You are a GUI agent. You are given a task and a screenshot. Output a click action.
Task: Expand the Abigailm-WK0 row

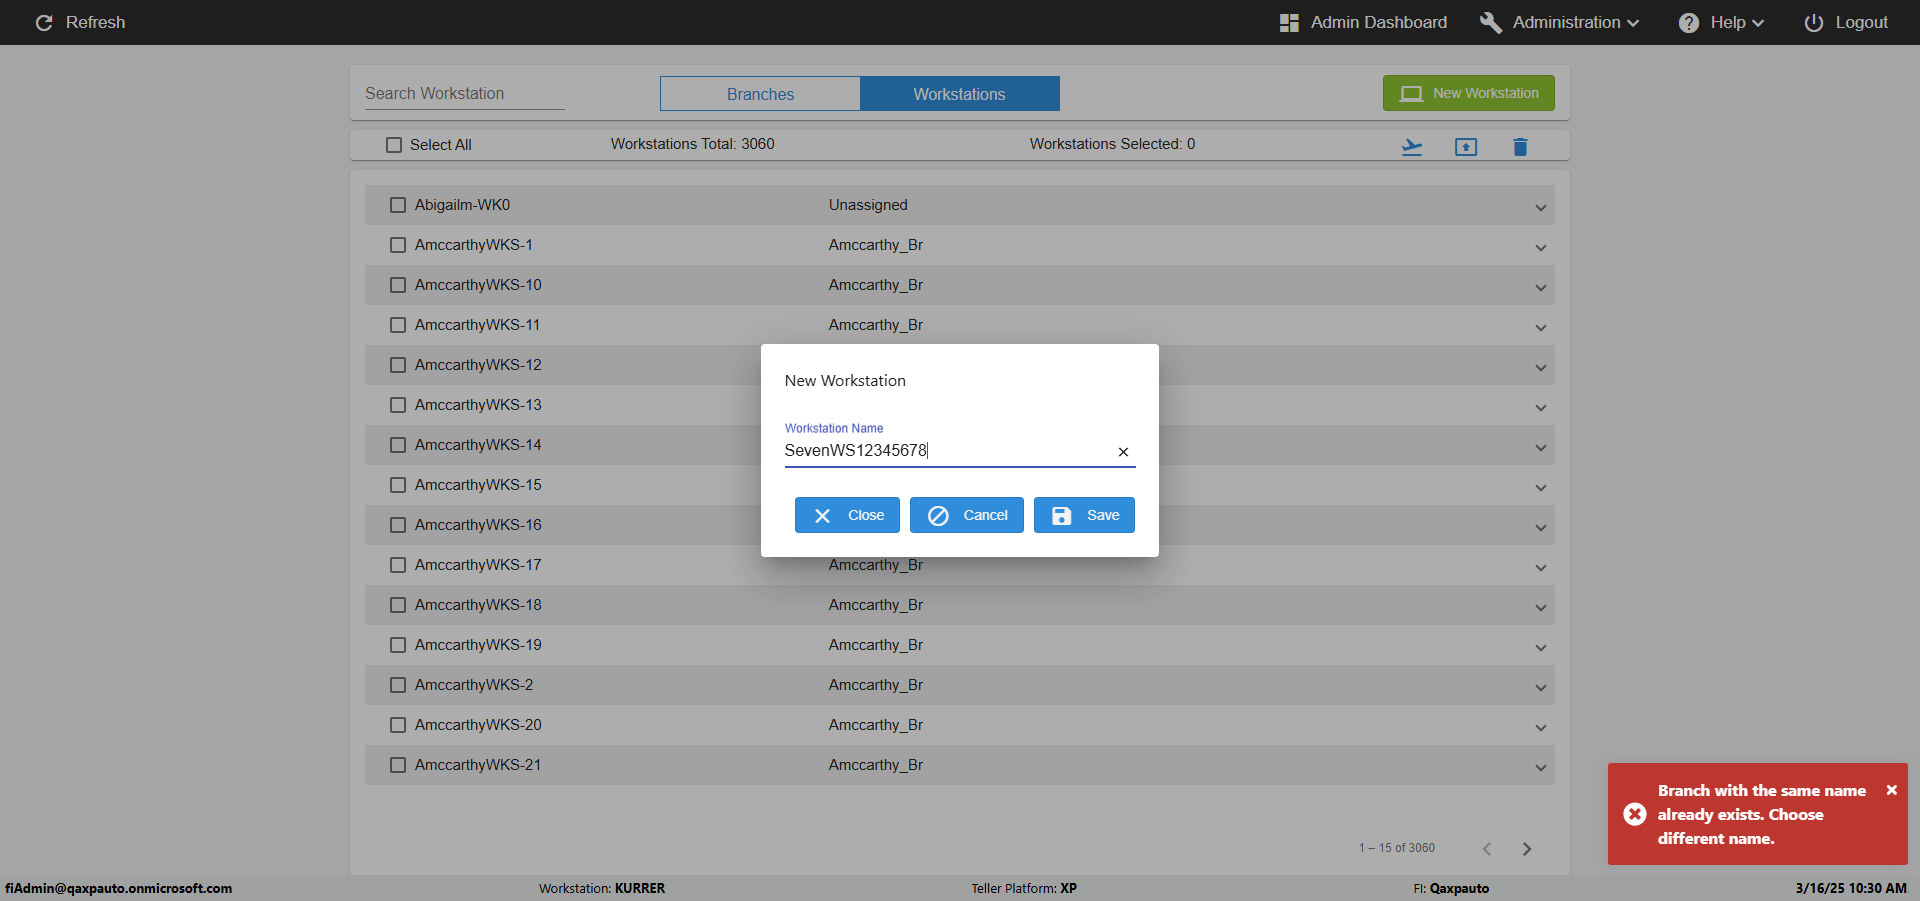coord(1541,208)
